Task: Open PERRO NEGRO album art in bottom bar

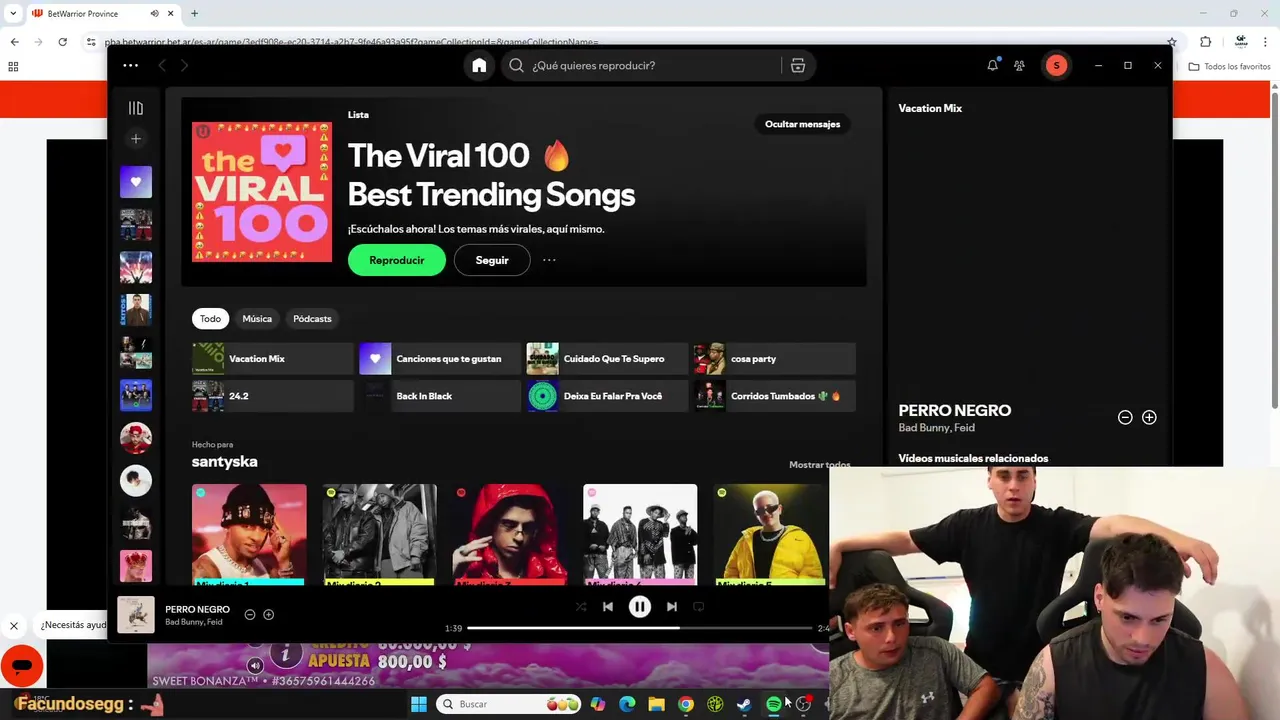Action: (x=136, y=614)
